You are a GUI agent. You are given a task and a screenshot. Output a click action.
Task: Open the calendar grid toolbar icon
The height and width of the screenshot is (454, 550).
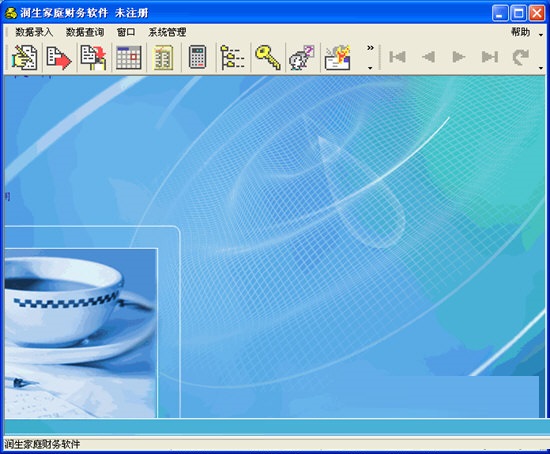(129, 57)
